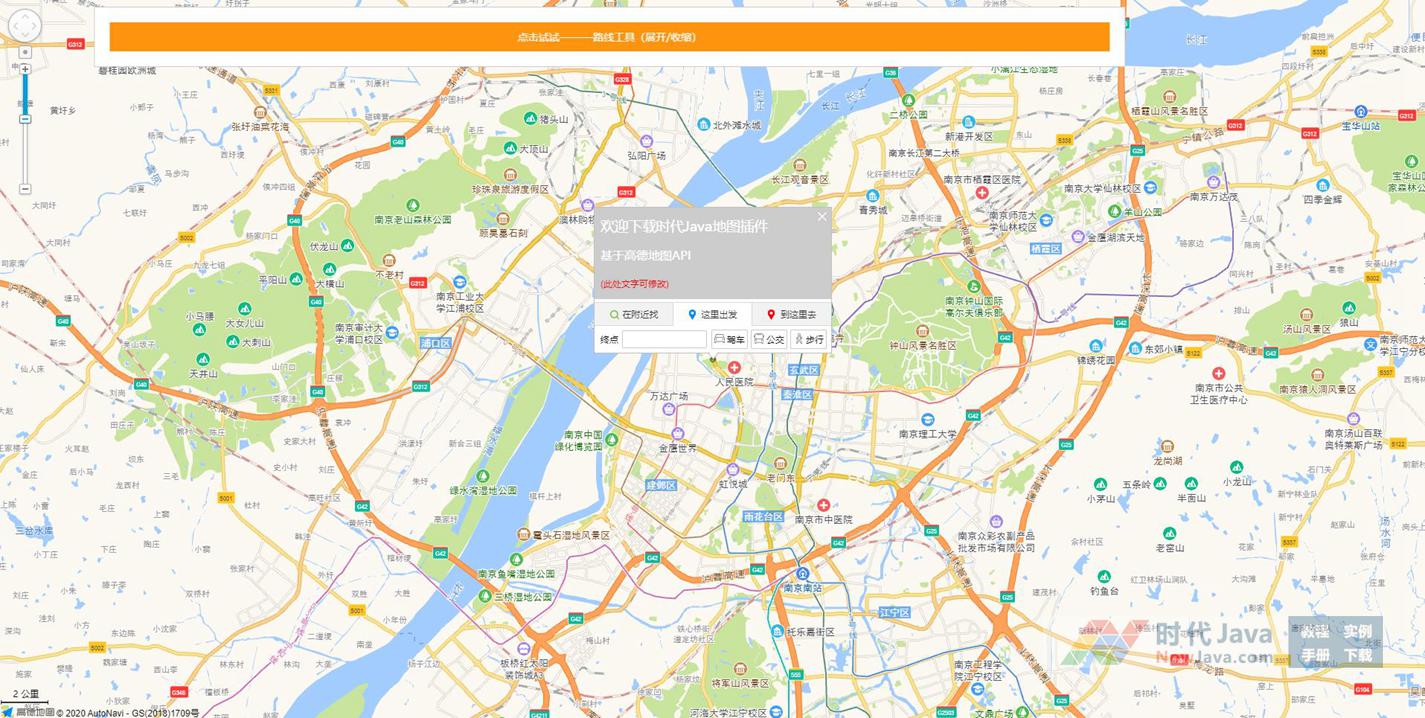Choose 步行 walking route button
1425x718 pixels.
(x=809, y=340)
